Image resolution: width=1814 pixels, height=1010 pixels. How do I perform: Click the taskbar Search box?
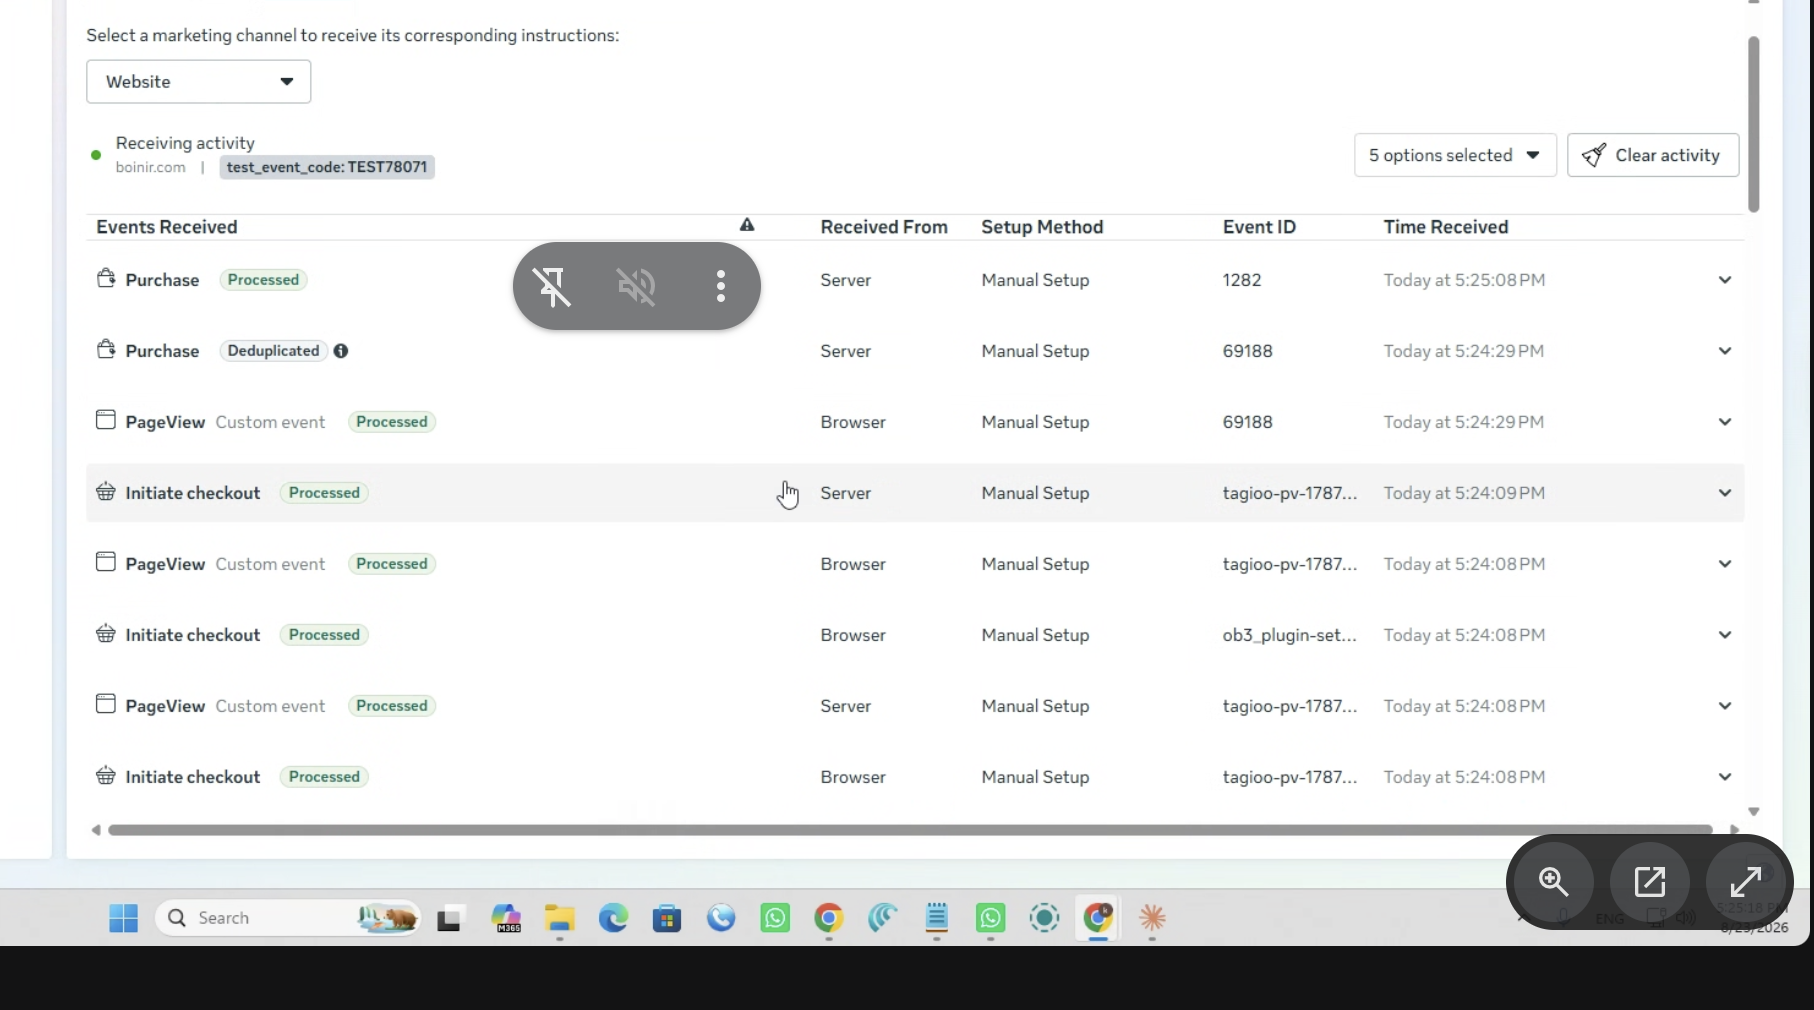point(288,918)
